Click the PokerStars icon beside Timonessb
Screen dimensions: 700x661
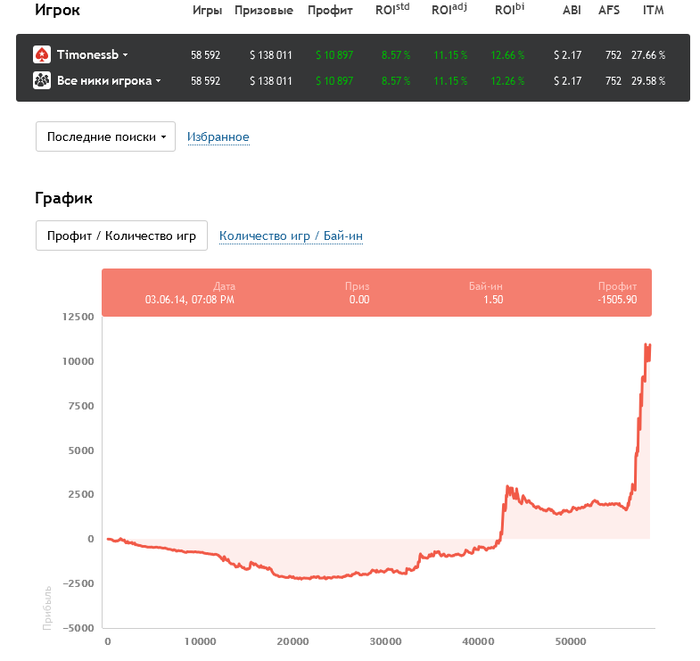42,55
